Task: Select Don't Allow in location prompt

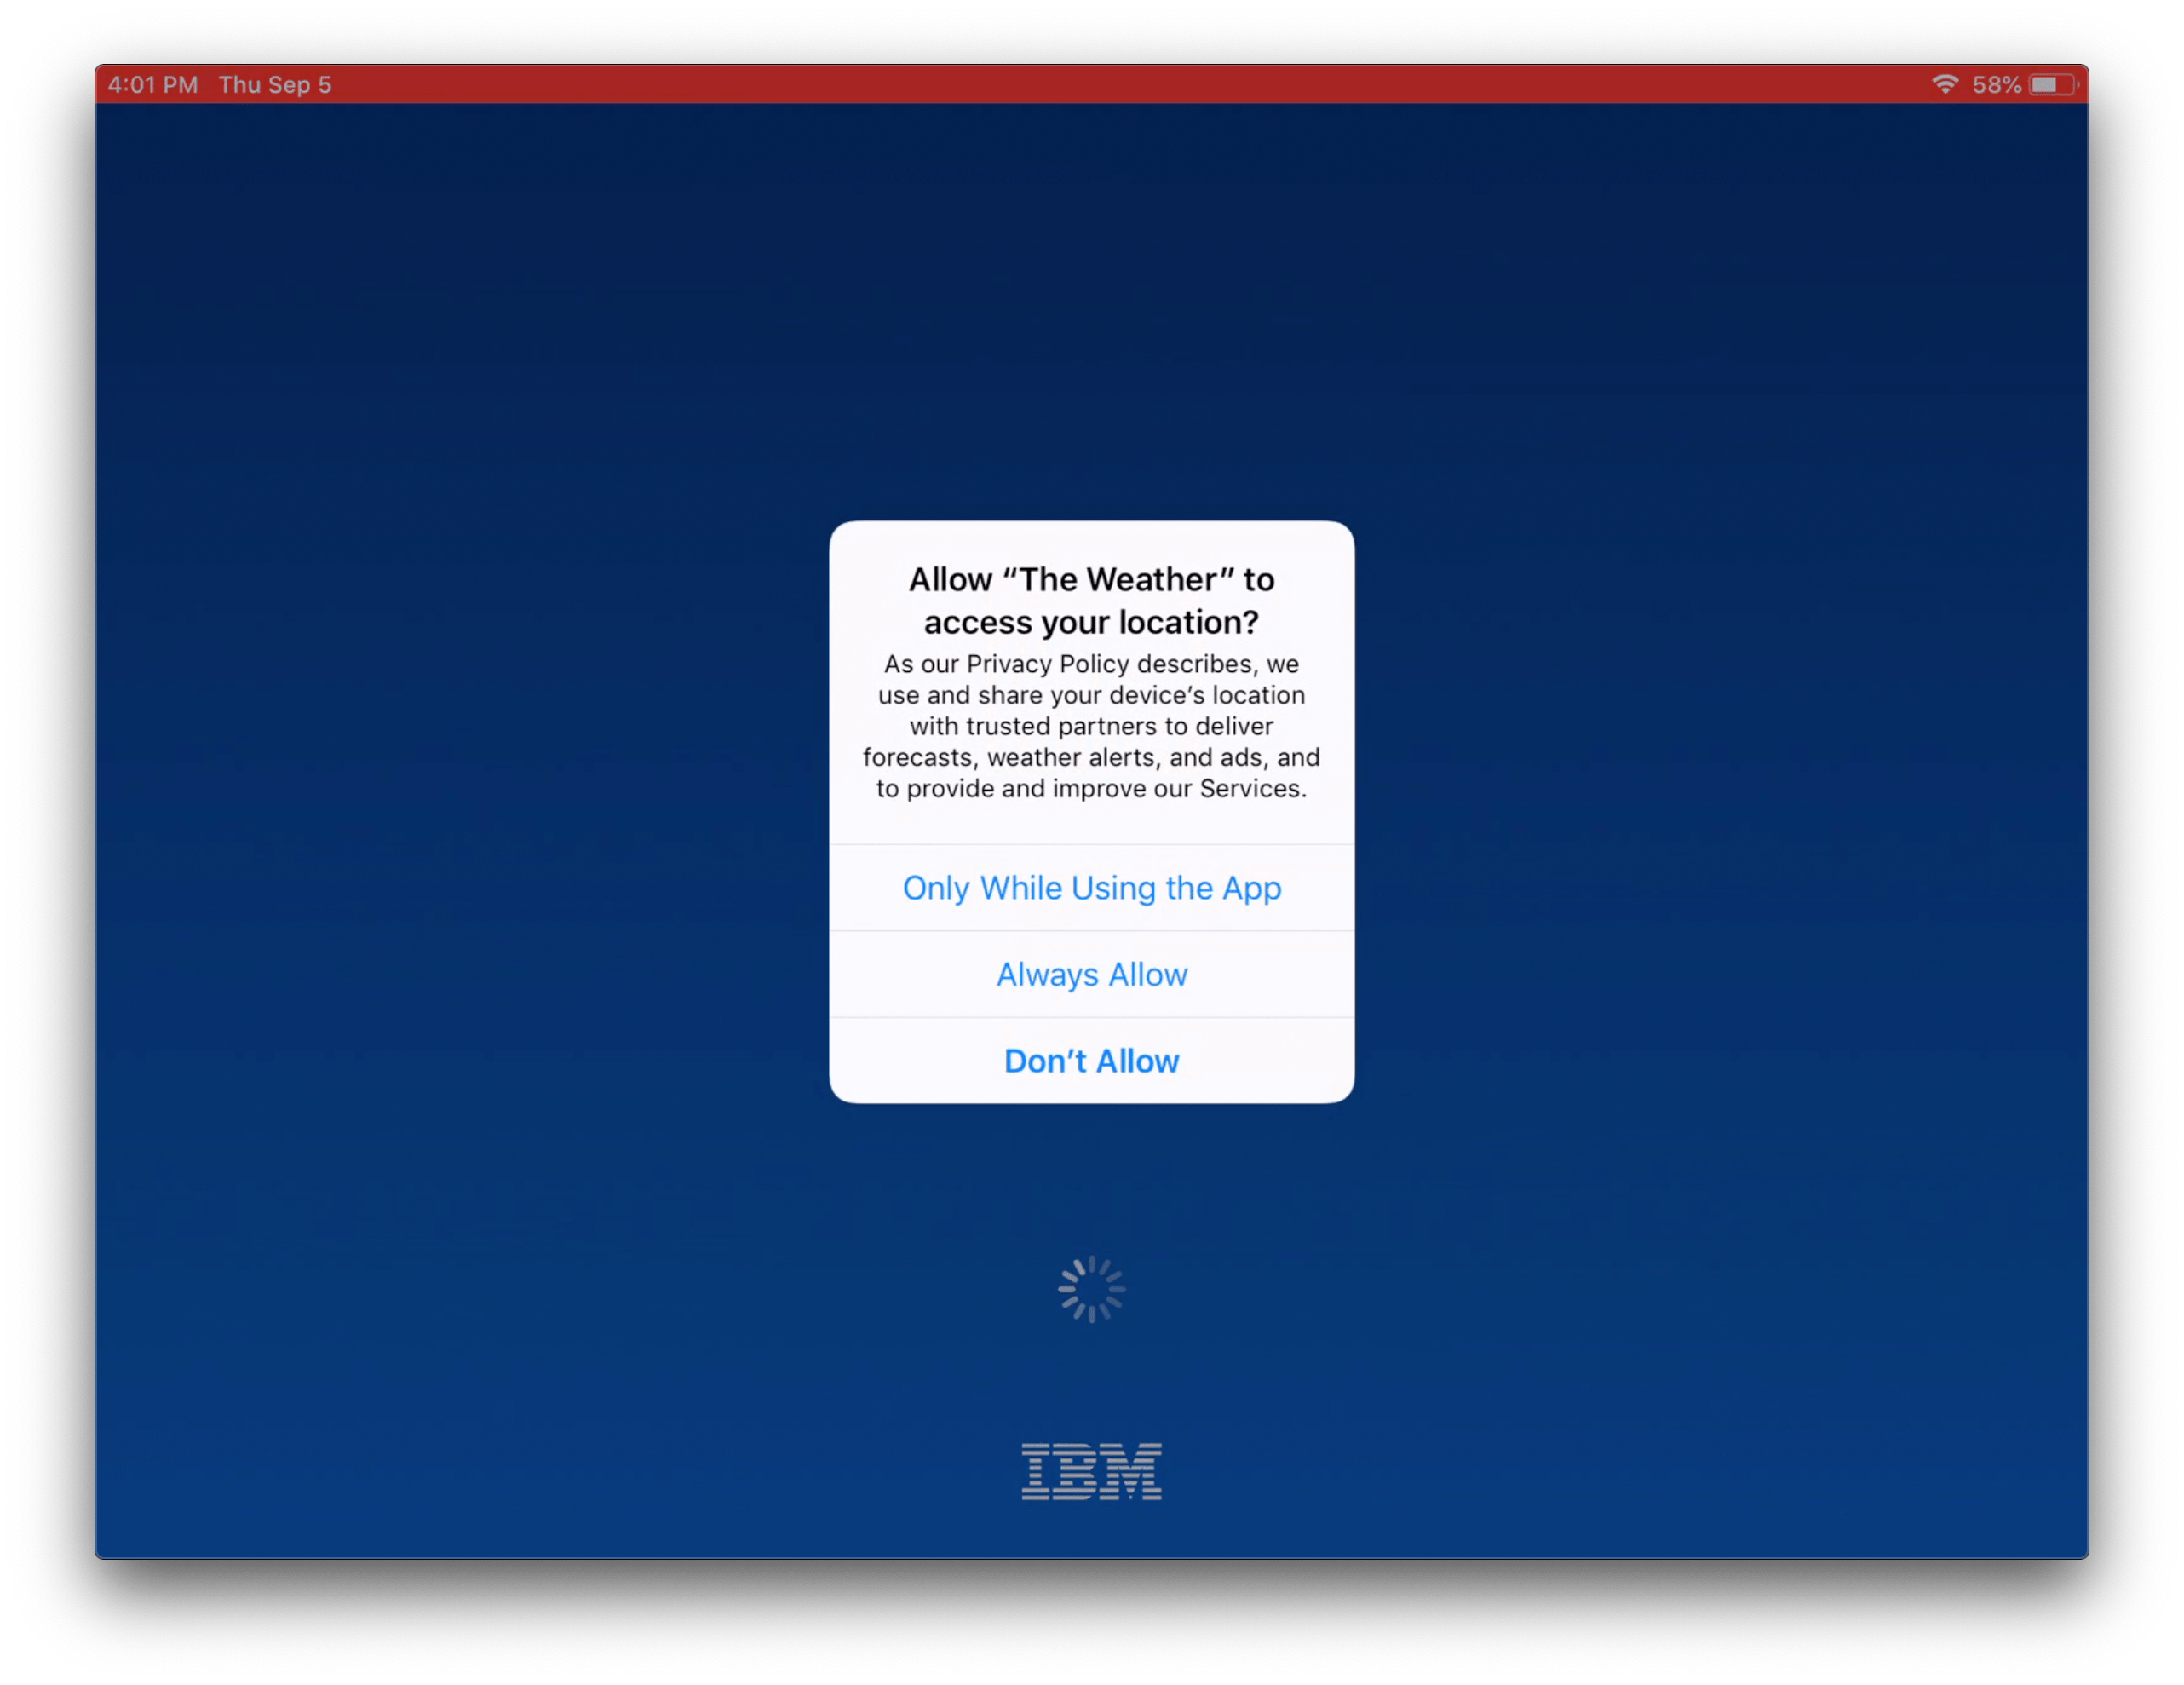Action: [1091, 1061]
